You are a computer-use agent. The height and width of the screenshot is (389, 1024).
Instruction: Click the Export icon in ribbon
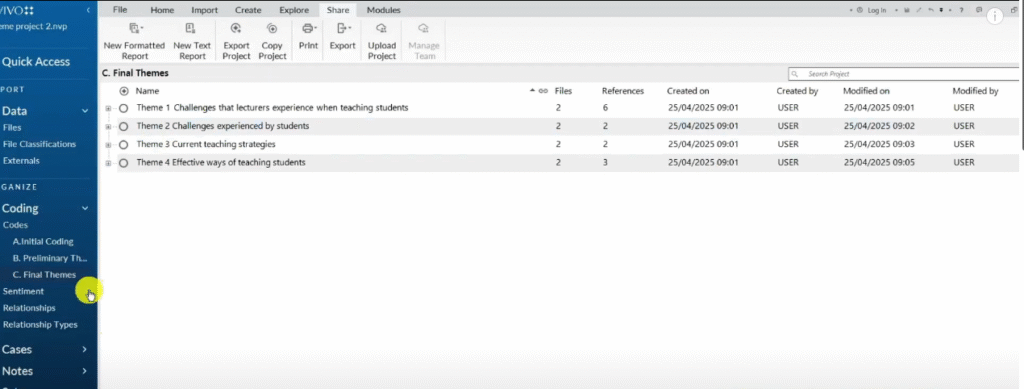[342, 28]
